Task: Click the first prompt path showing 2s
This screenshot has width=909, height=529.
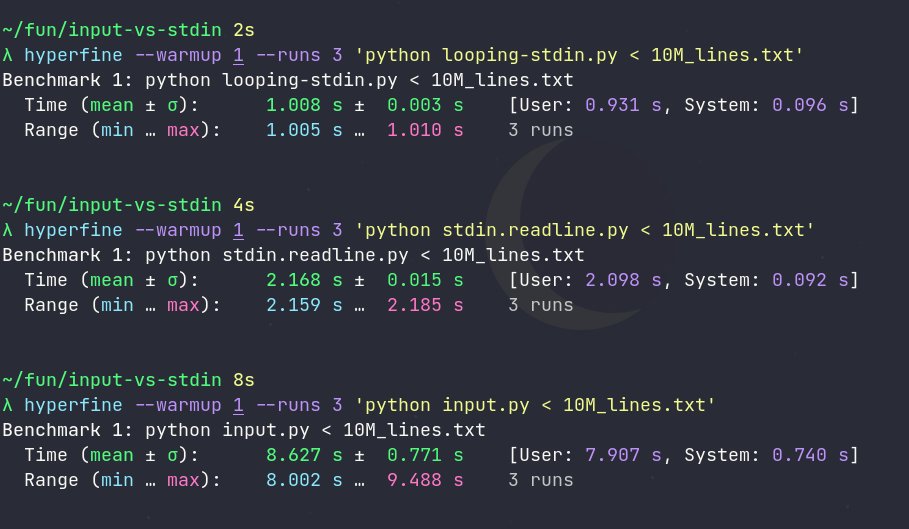Action: point(128,30)
